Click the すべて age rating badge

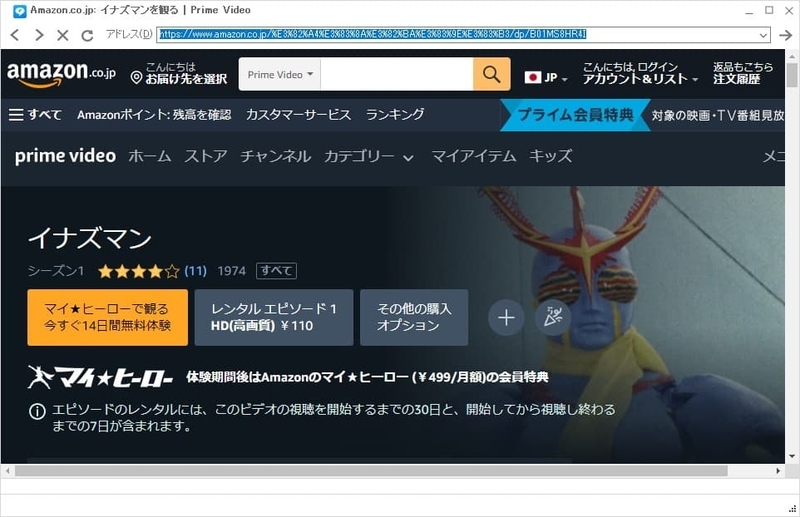click(x=276, y=270)
